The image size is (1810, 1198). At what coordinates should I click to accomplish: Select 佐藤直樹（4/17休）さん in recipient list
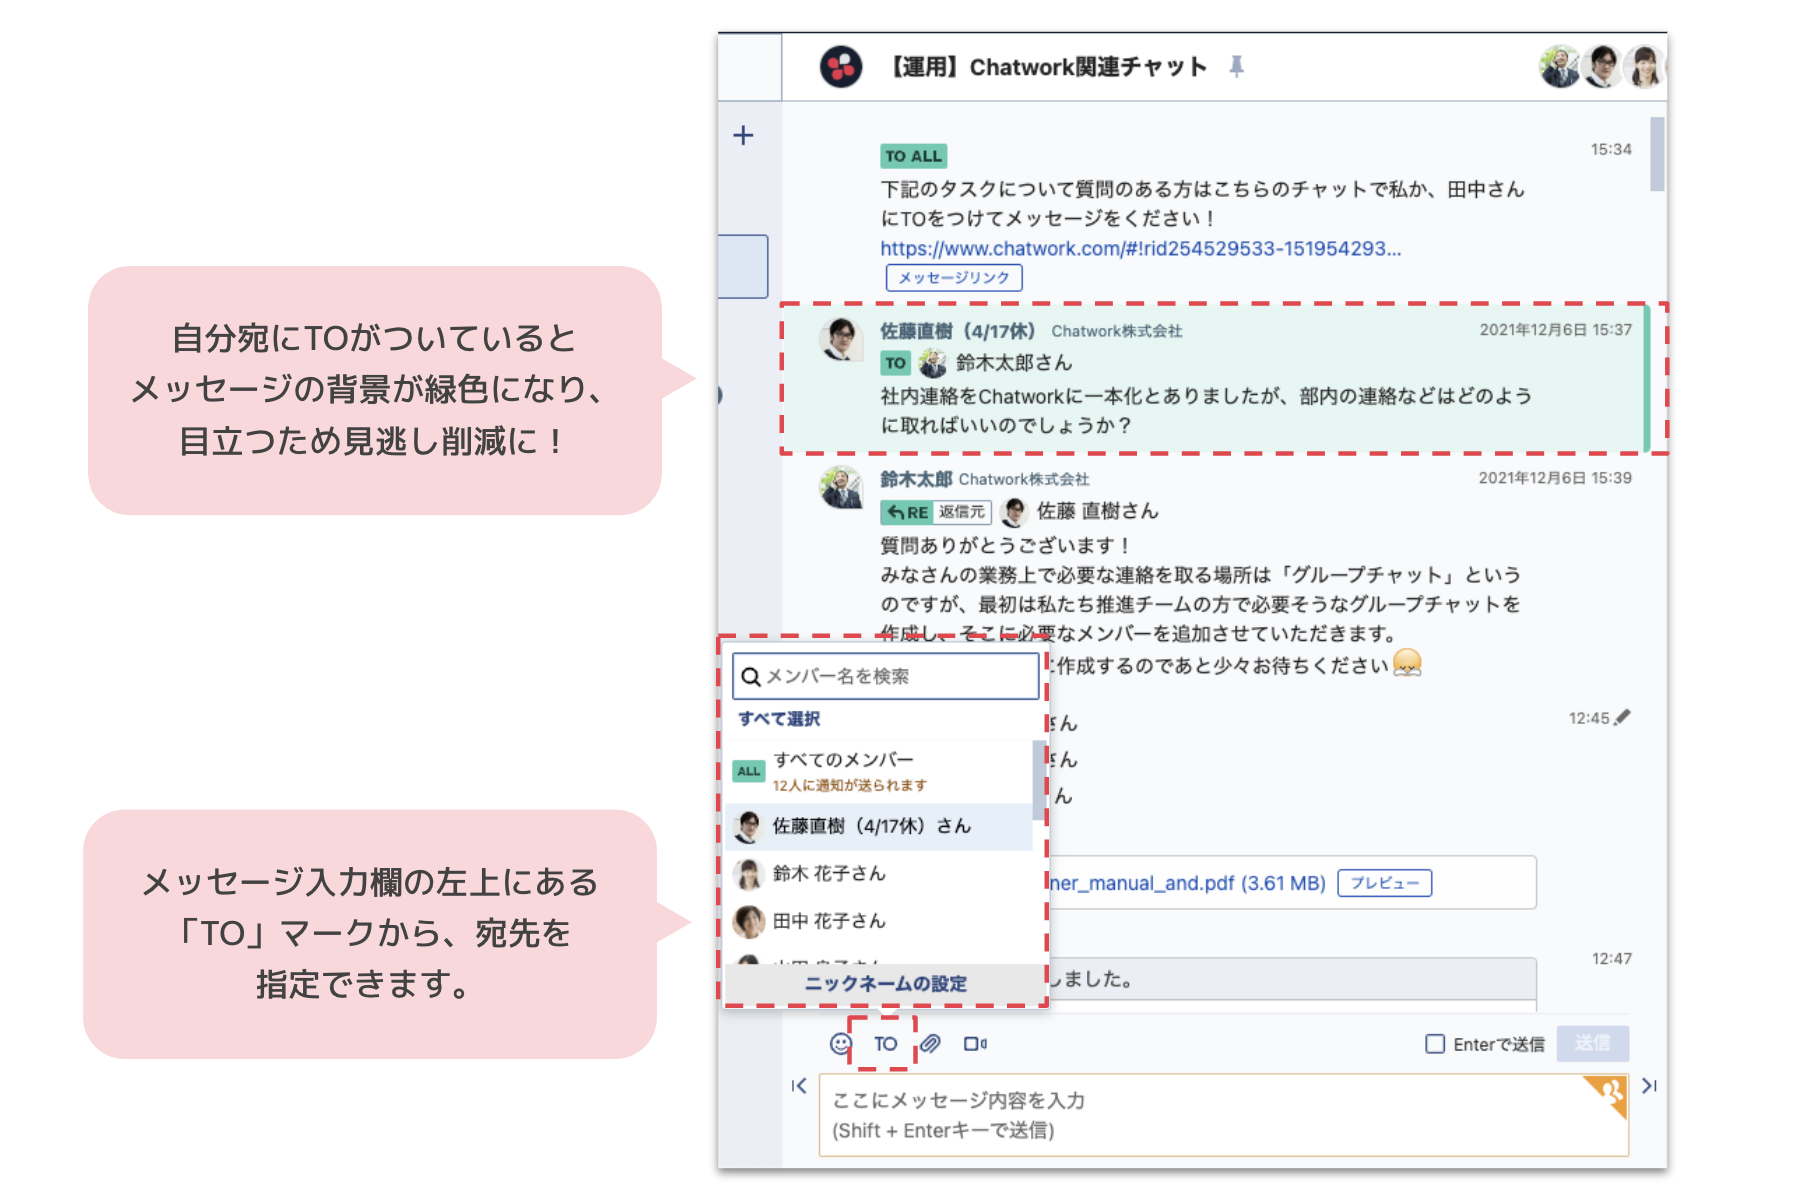pos(878,826)
